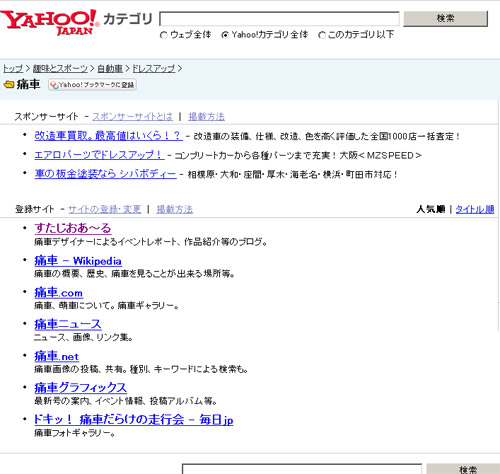
Task: Select the ウェブ全体 radio button
Action: (163, 35)
